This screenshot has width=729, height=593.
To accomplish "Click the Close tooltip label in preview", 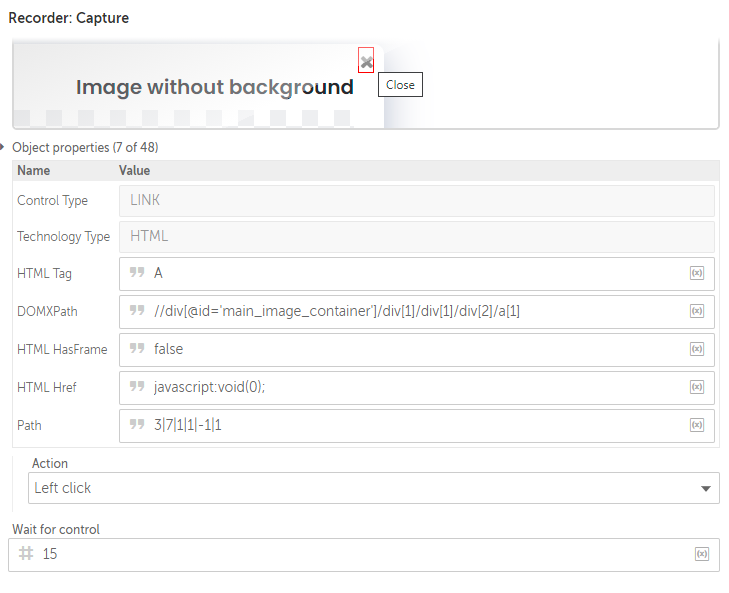I will coord(400,85).
